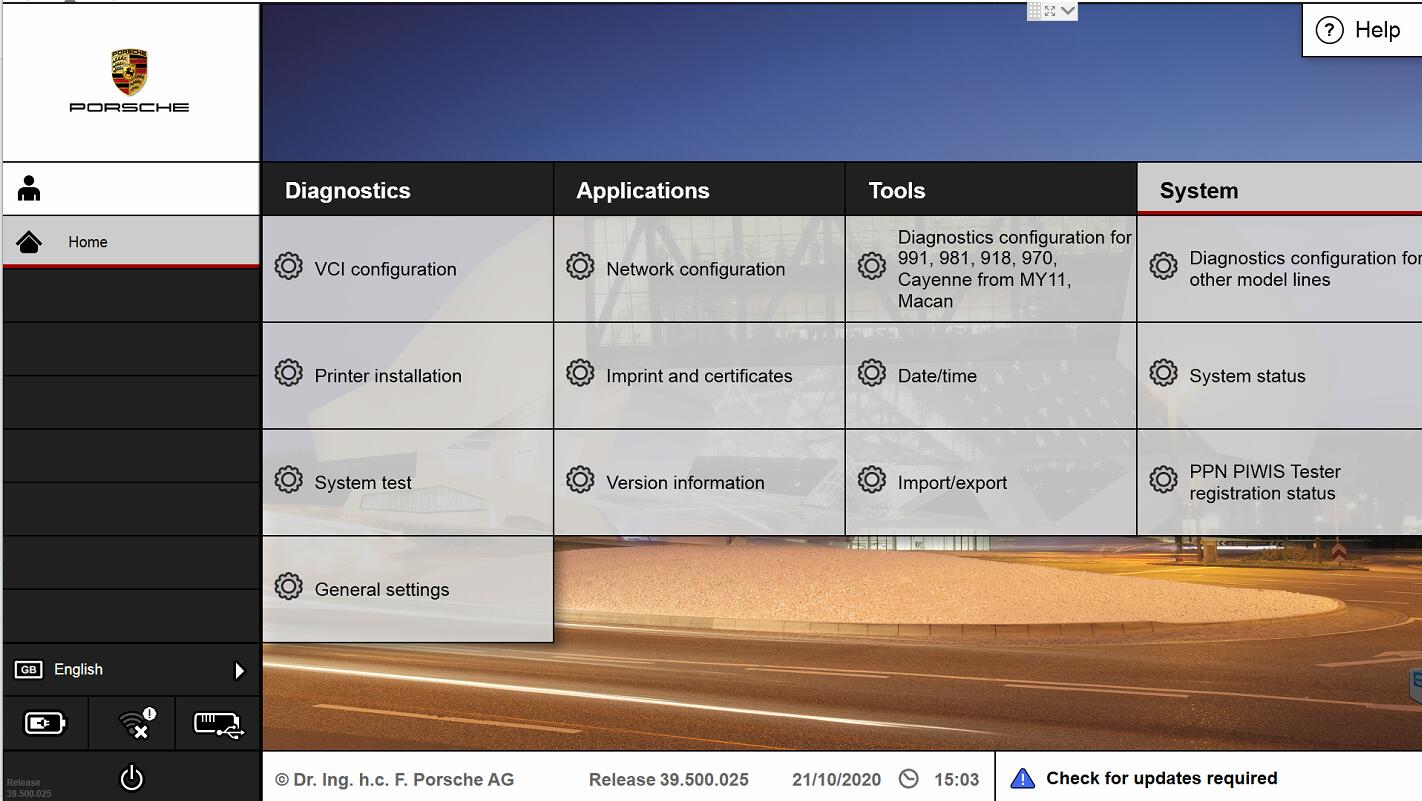
Task: Open General settings
Action: [x=407, y=590]
